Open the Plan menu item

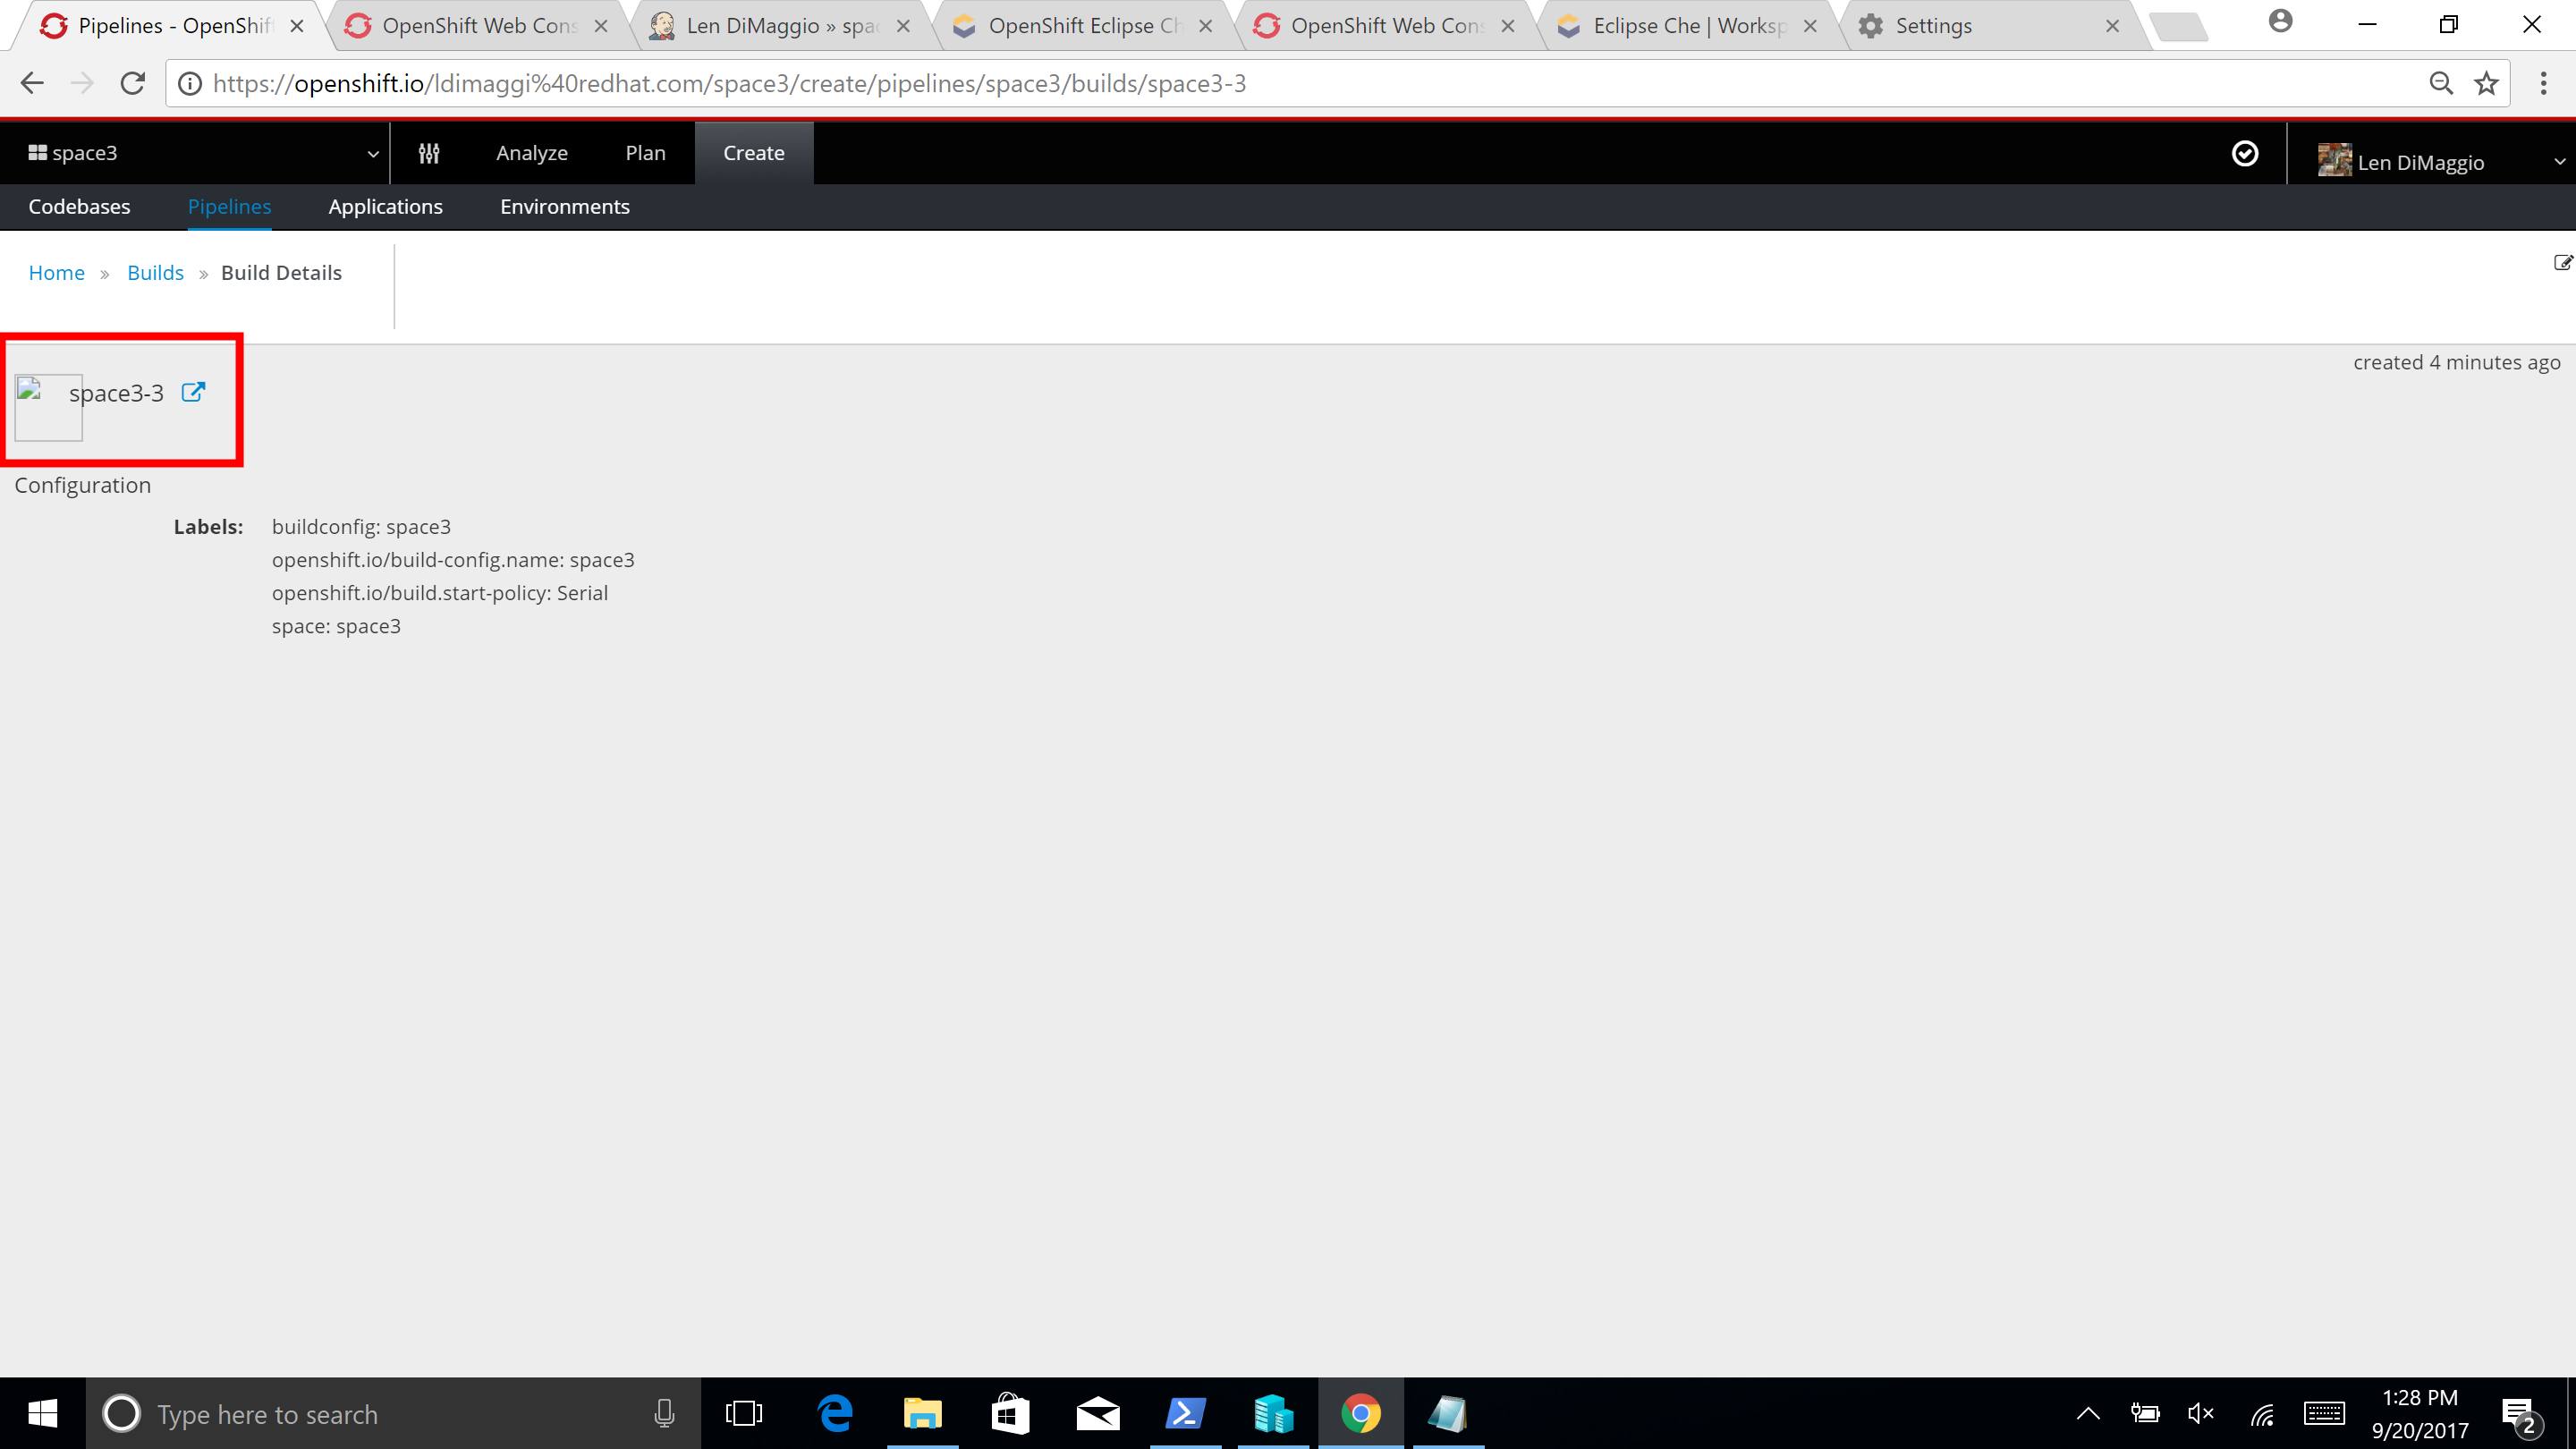coord(645,152)
